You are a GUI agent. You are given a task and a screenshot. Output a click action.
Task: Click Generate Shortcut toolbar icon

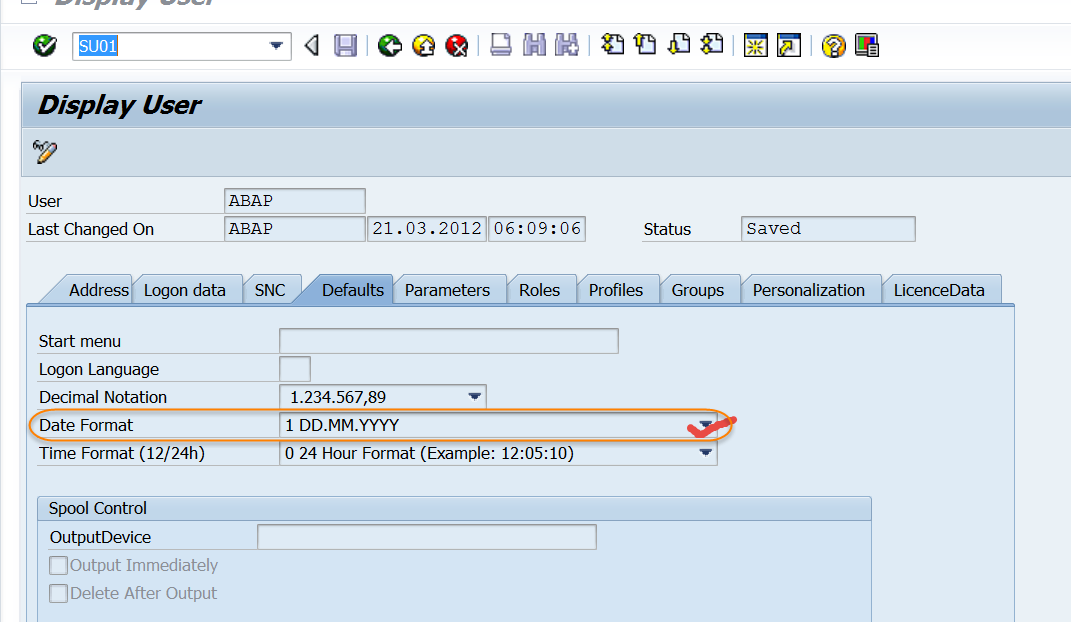(x=789, y=46)
